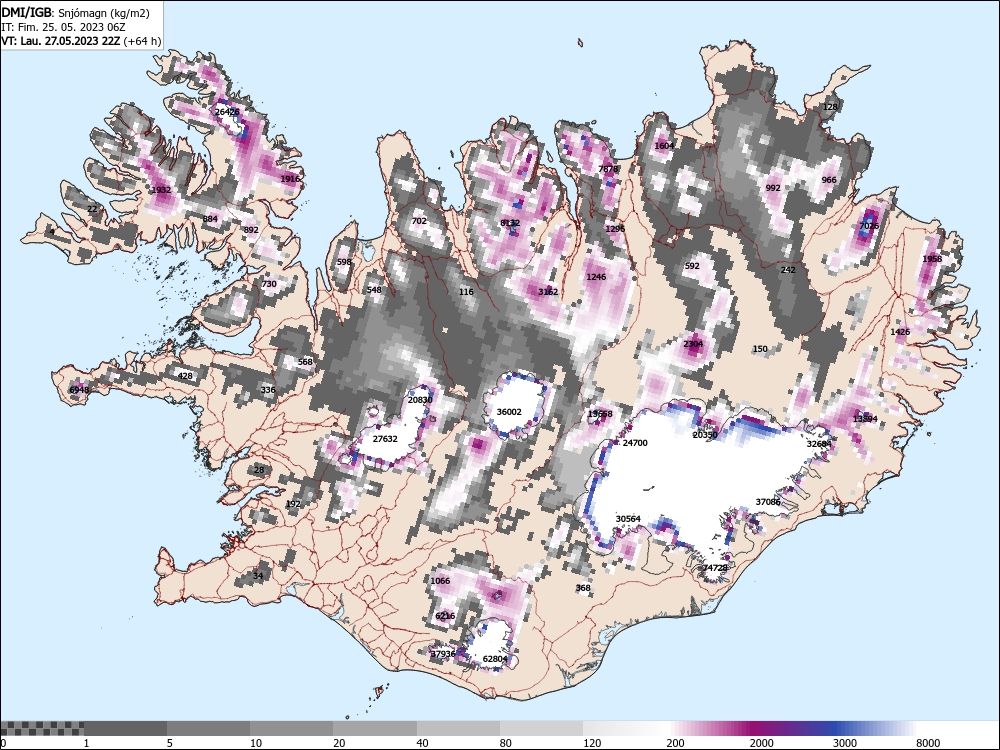Click the snow value label 37936
The image size is (1000, 750).
coord(443,654)
